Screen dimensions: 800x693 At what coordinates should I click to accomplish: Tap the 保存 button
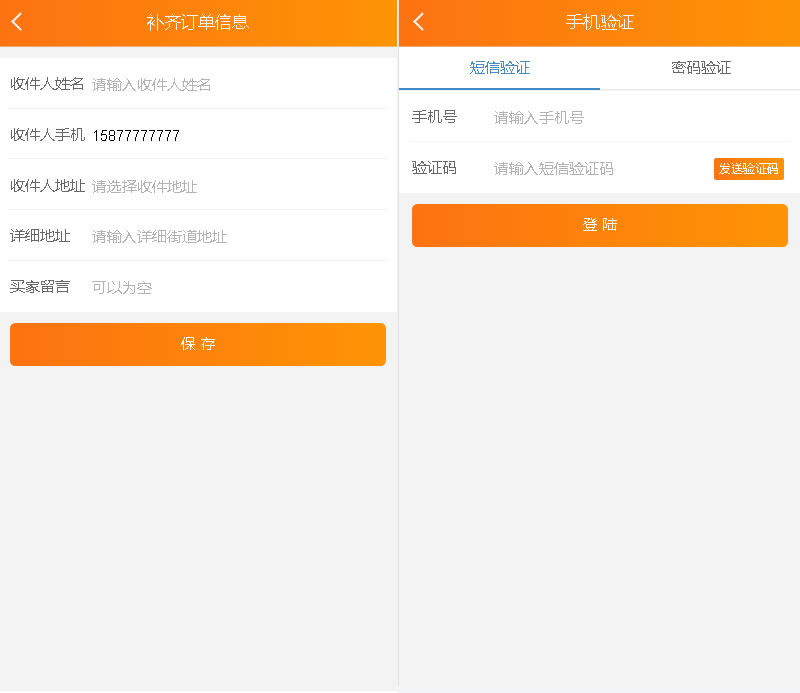point(197,344)
